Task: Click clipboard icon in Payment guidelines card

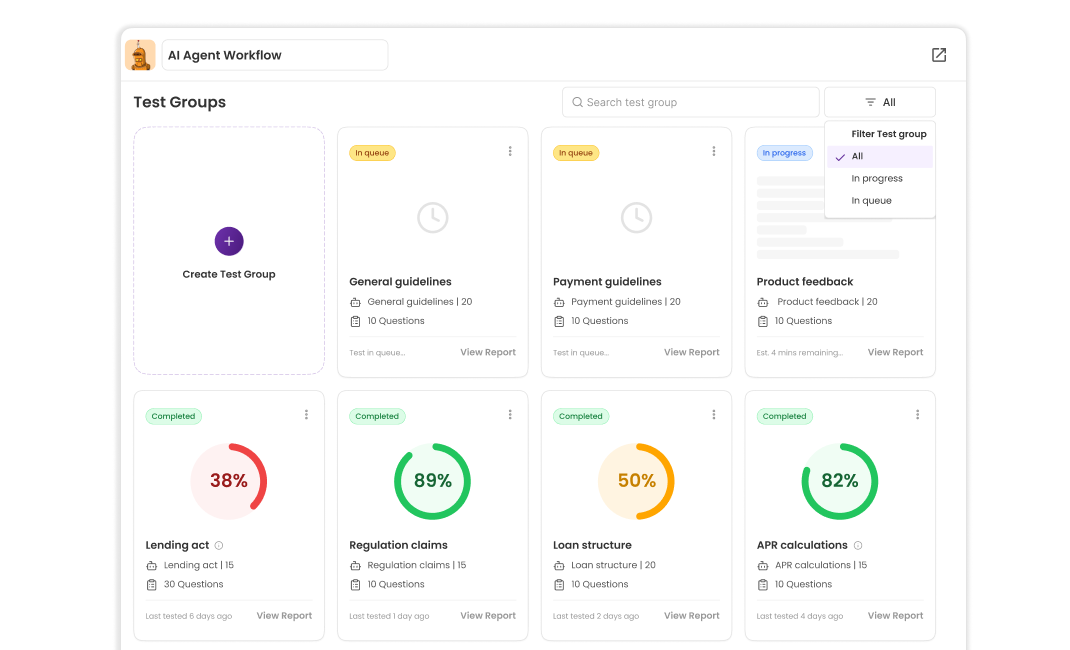Action: 559,321
